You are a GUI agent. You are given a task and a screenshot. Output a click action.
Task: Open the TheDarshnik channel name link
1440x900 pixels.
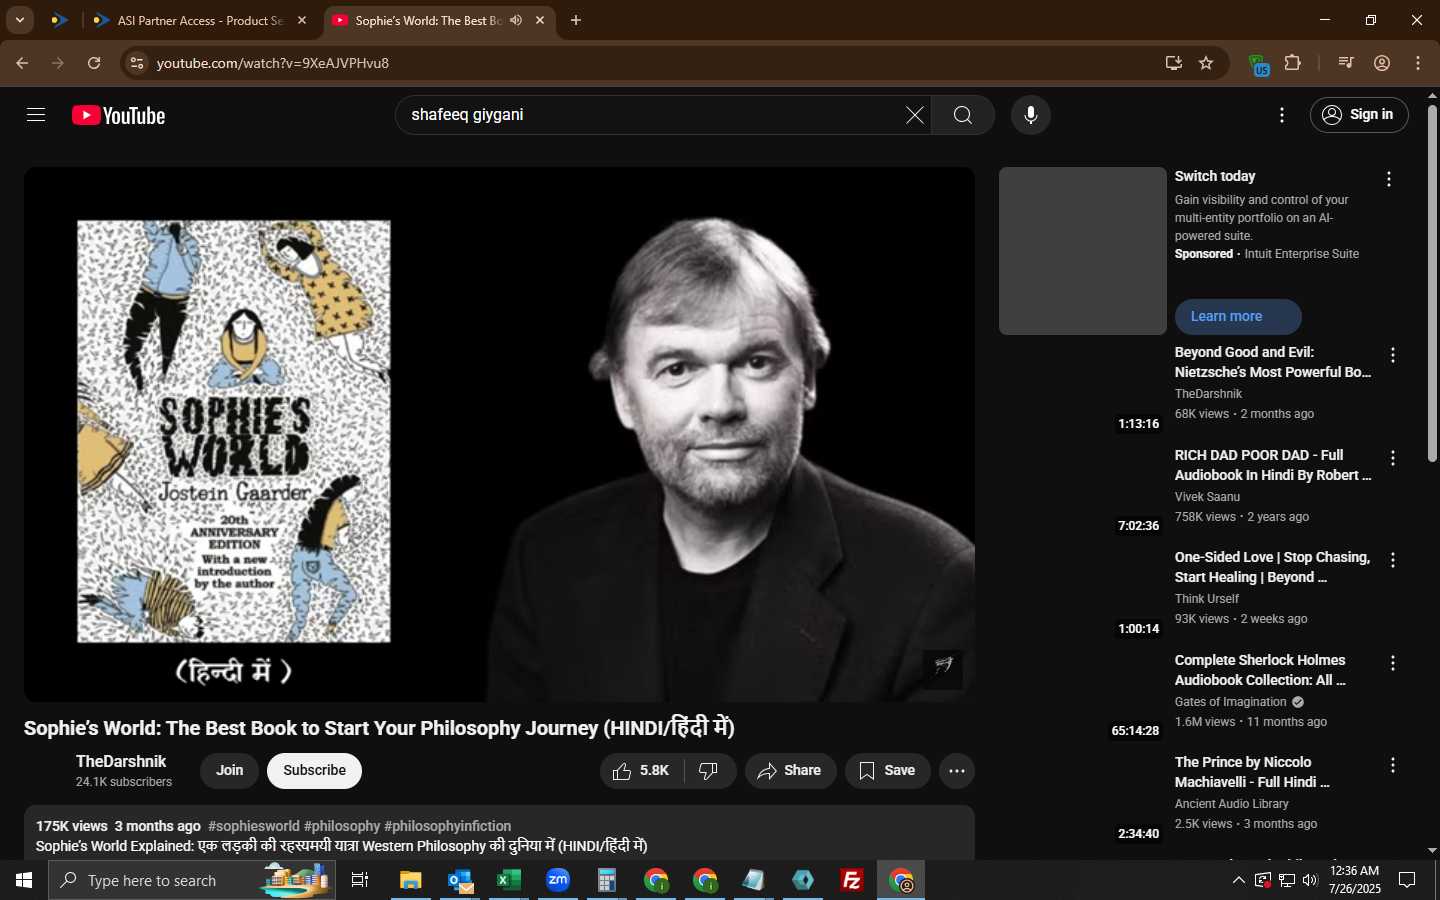(121, 762)
